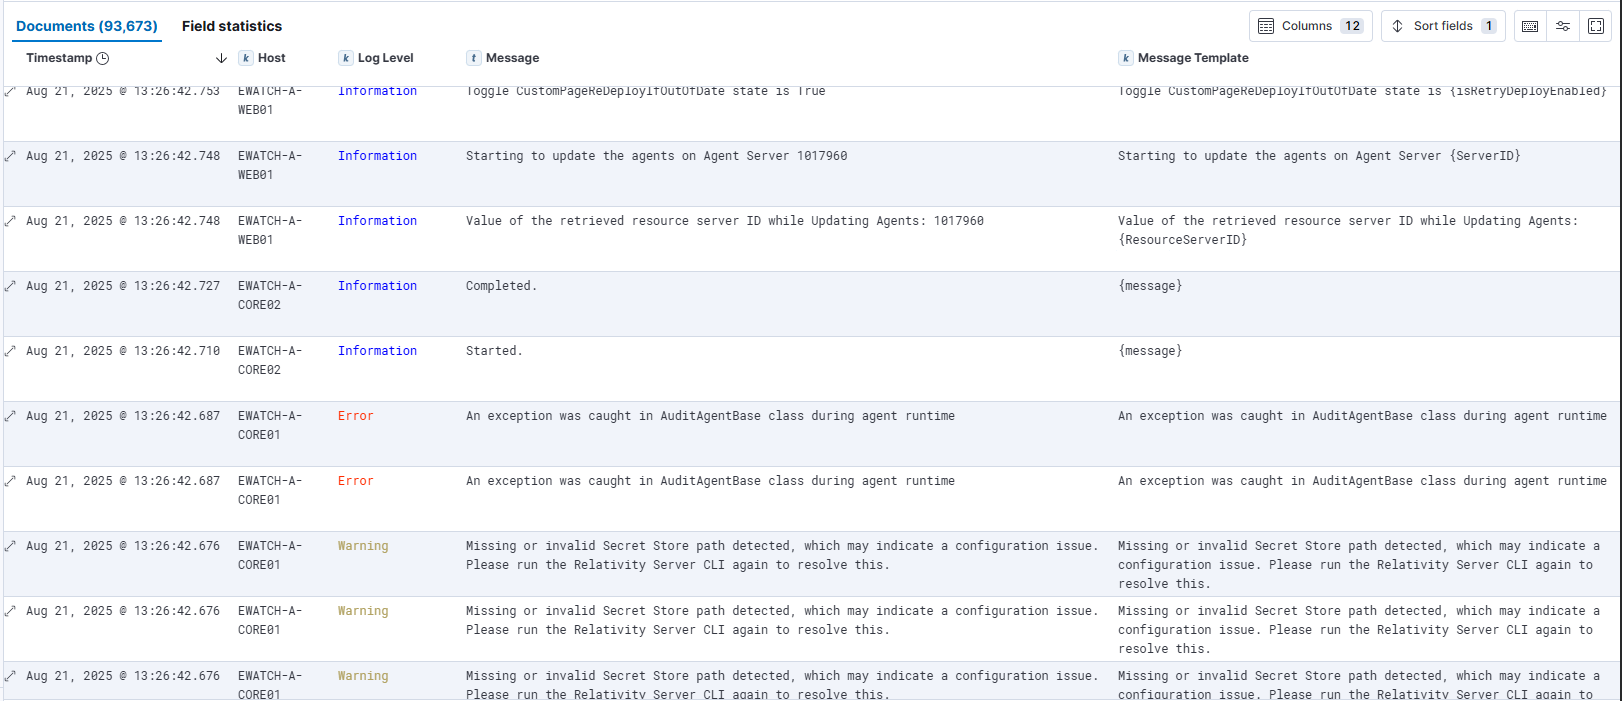
Task: Expand the Starting to update agents row
Action: pos(11,156)
